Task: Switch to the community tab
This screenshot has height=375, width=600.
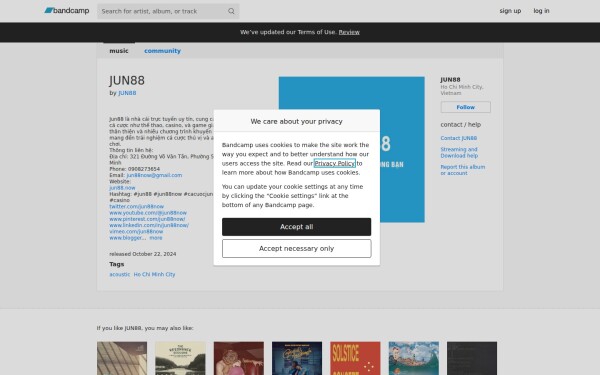Action: pyautogui.click(x=162, y=51)
